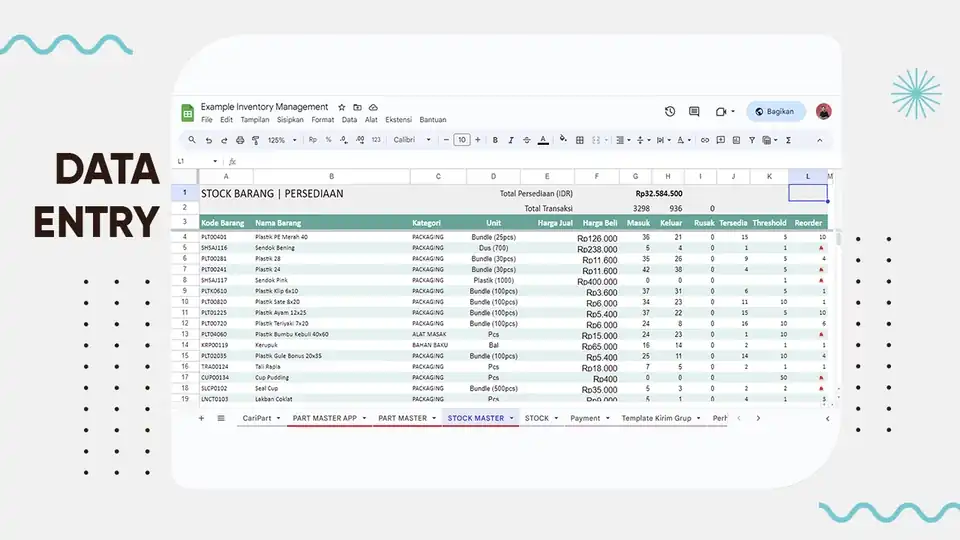The width and height of the screenshot is (960, 540).
Task: Open more number formats (123)
Action: tap(376, 140)
